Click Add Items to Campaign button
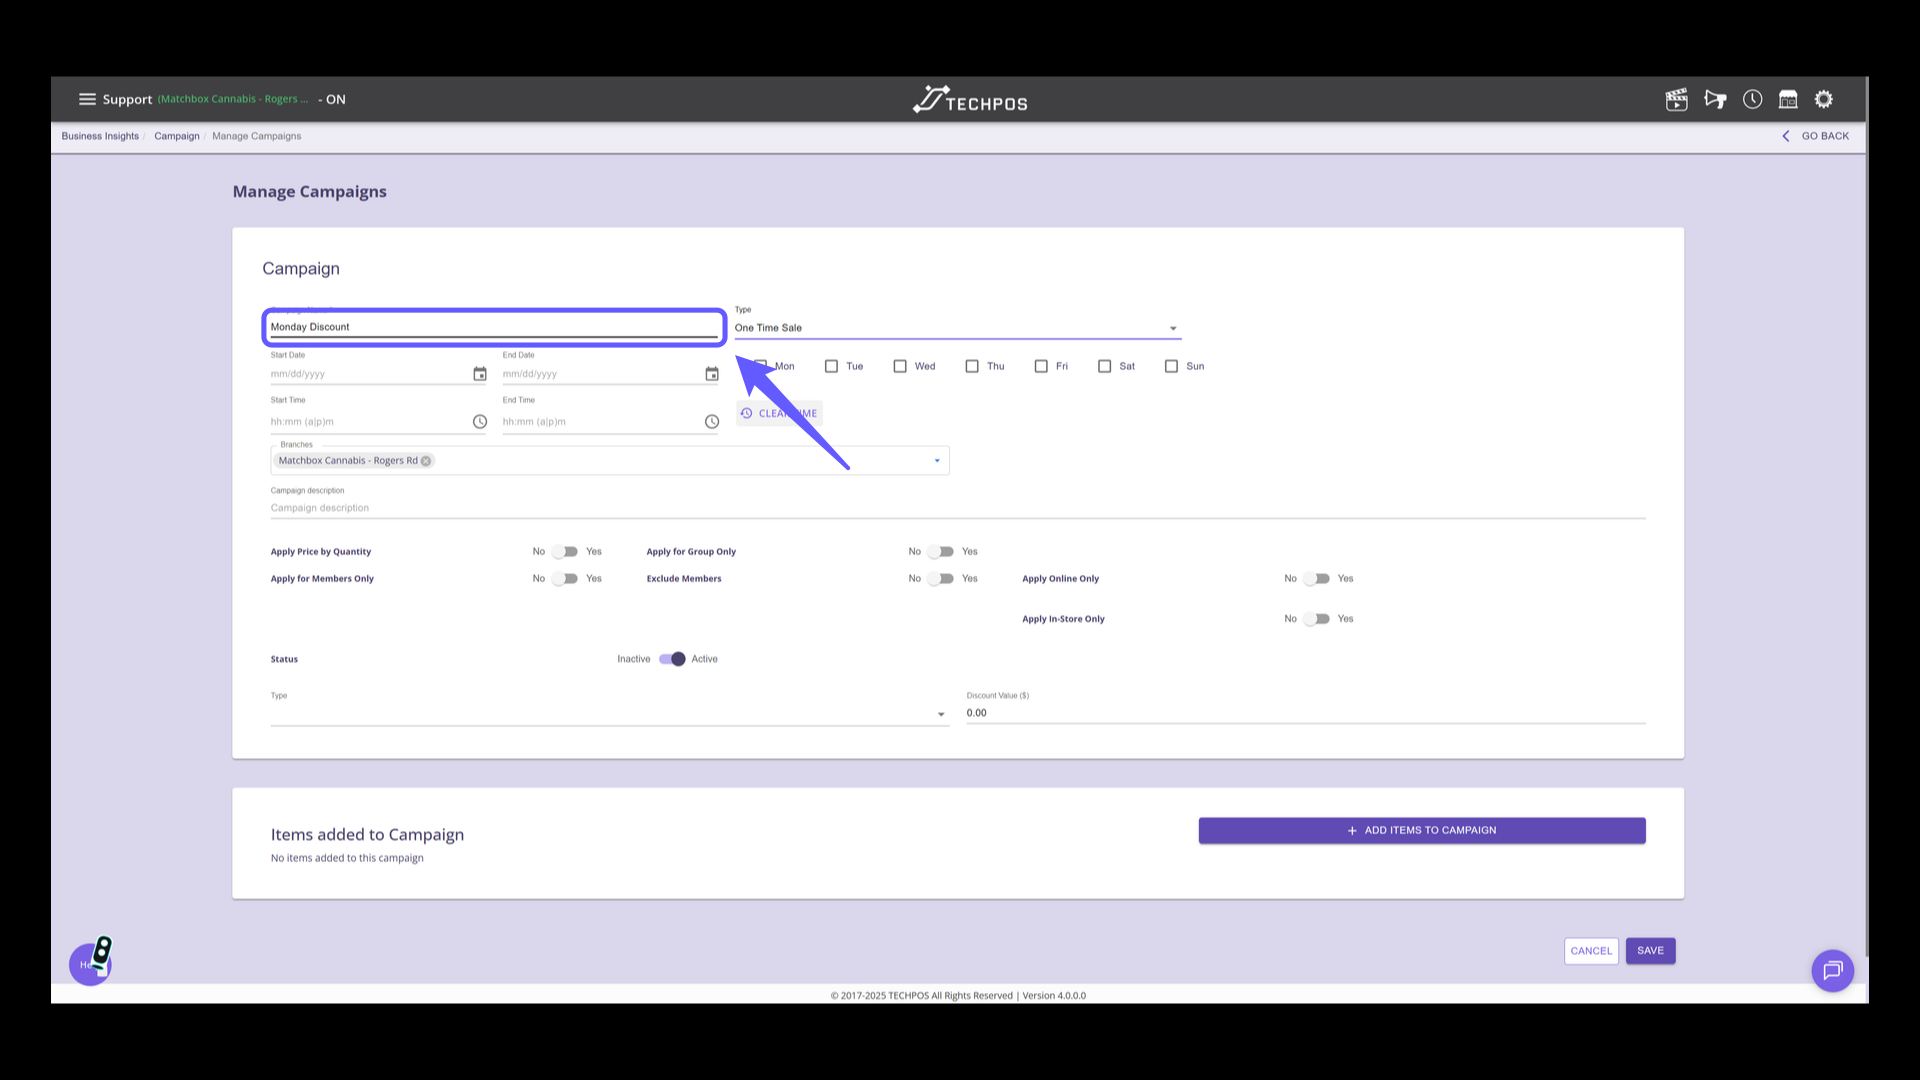This screenshot has width=1920, height=1080. click(x=1421, y=831)
